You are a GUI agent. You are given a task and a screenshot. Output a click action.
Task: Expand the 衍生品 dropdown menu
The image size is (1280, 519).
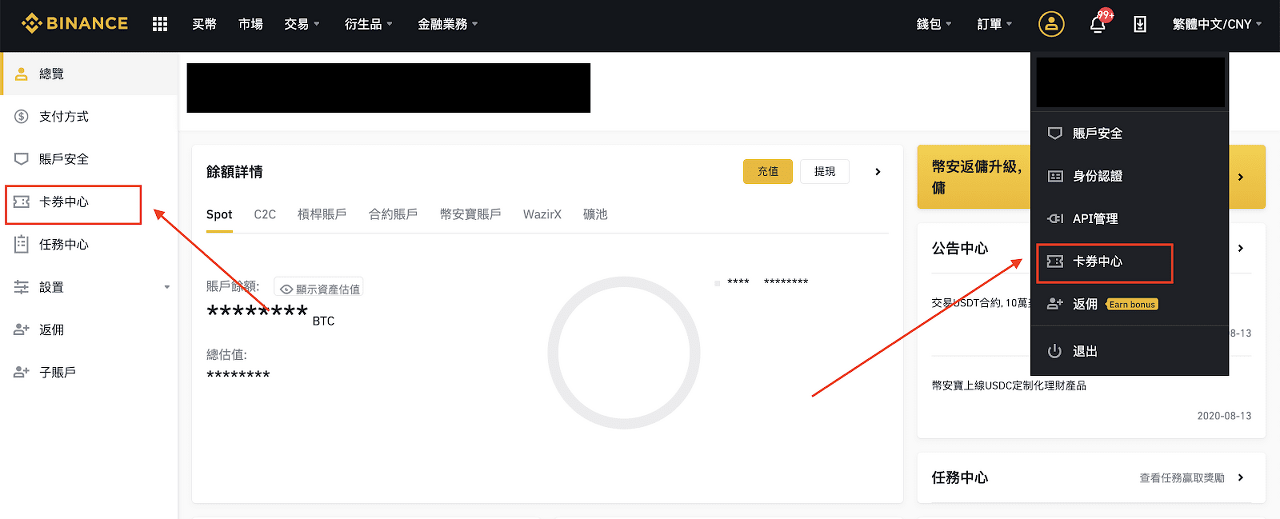pyautogui.click(x=368, y=24)
